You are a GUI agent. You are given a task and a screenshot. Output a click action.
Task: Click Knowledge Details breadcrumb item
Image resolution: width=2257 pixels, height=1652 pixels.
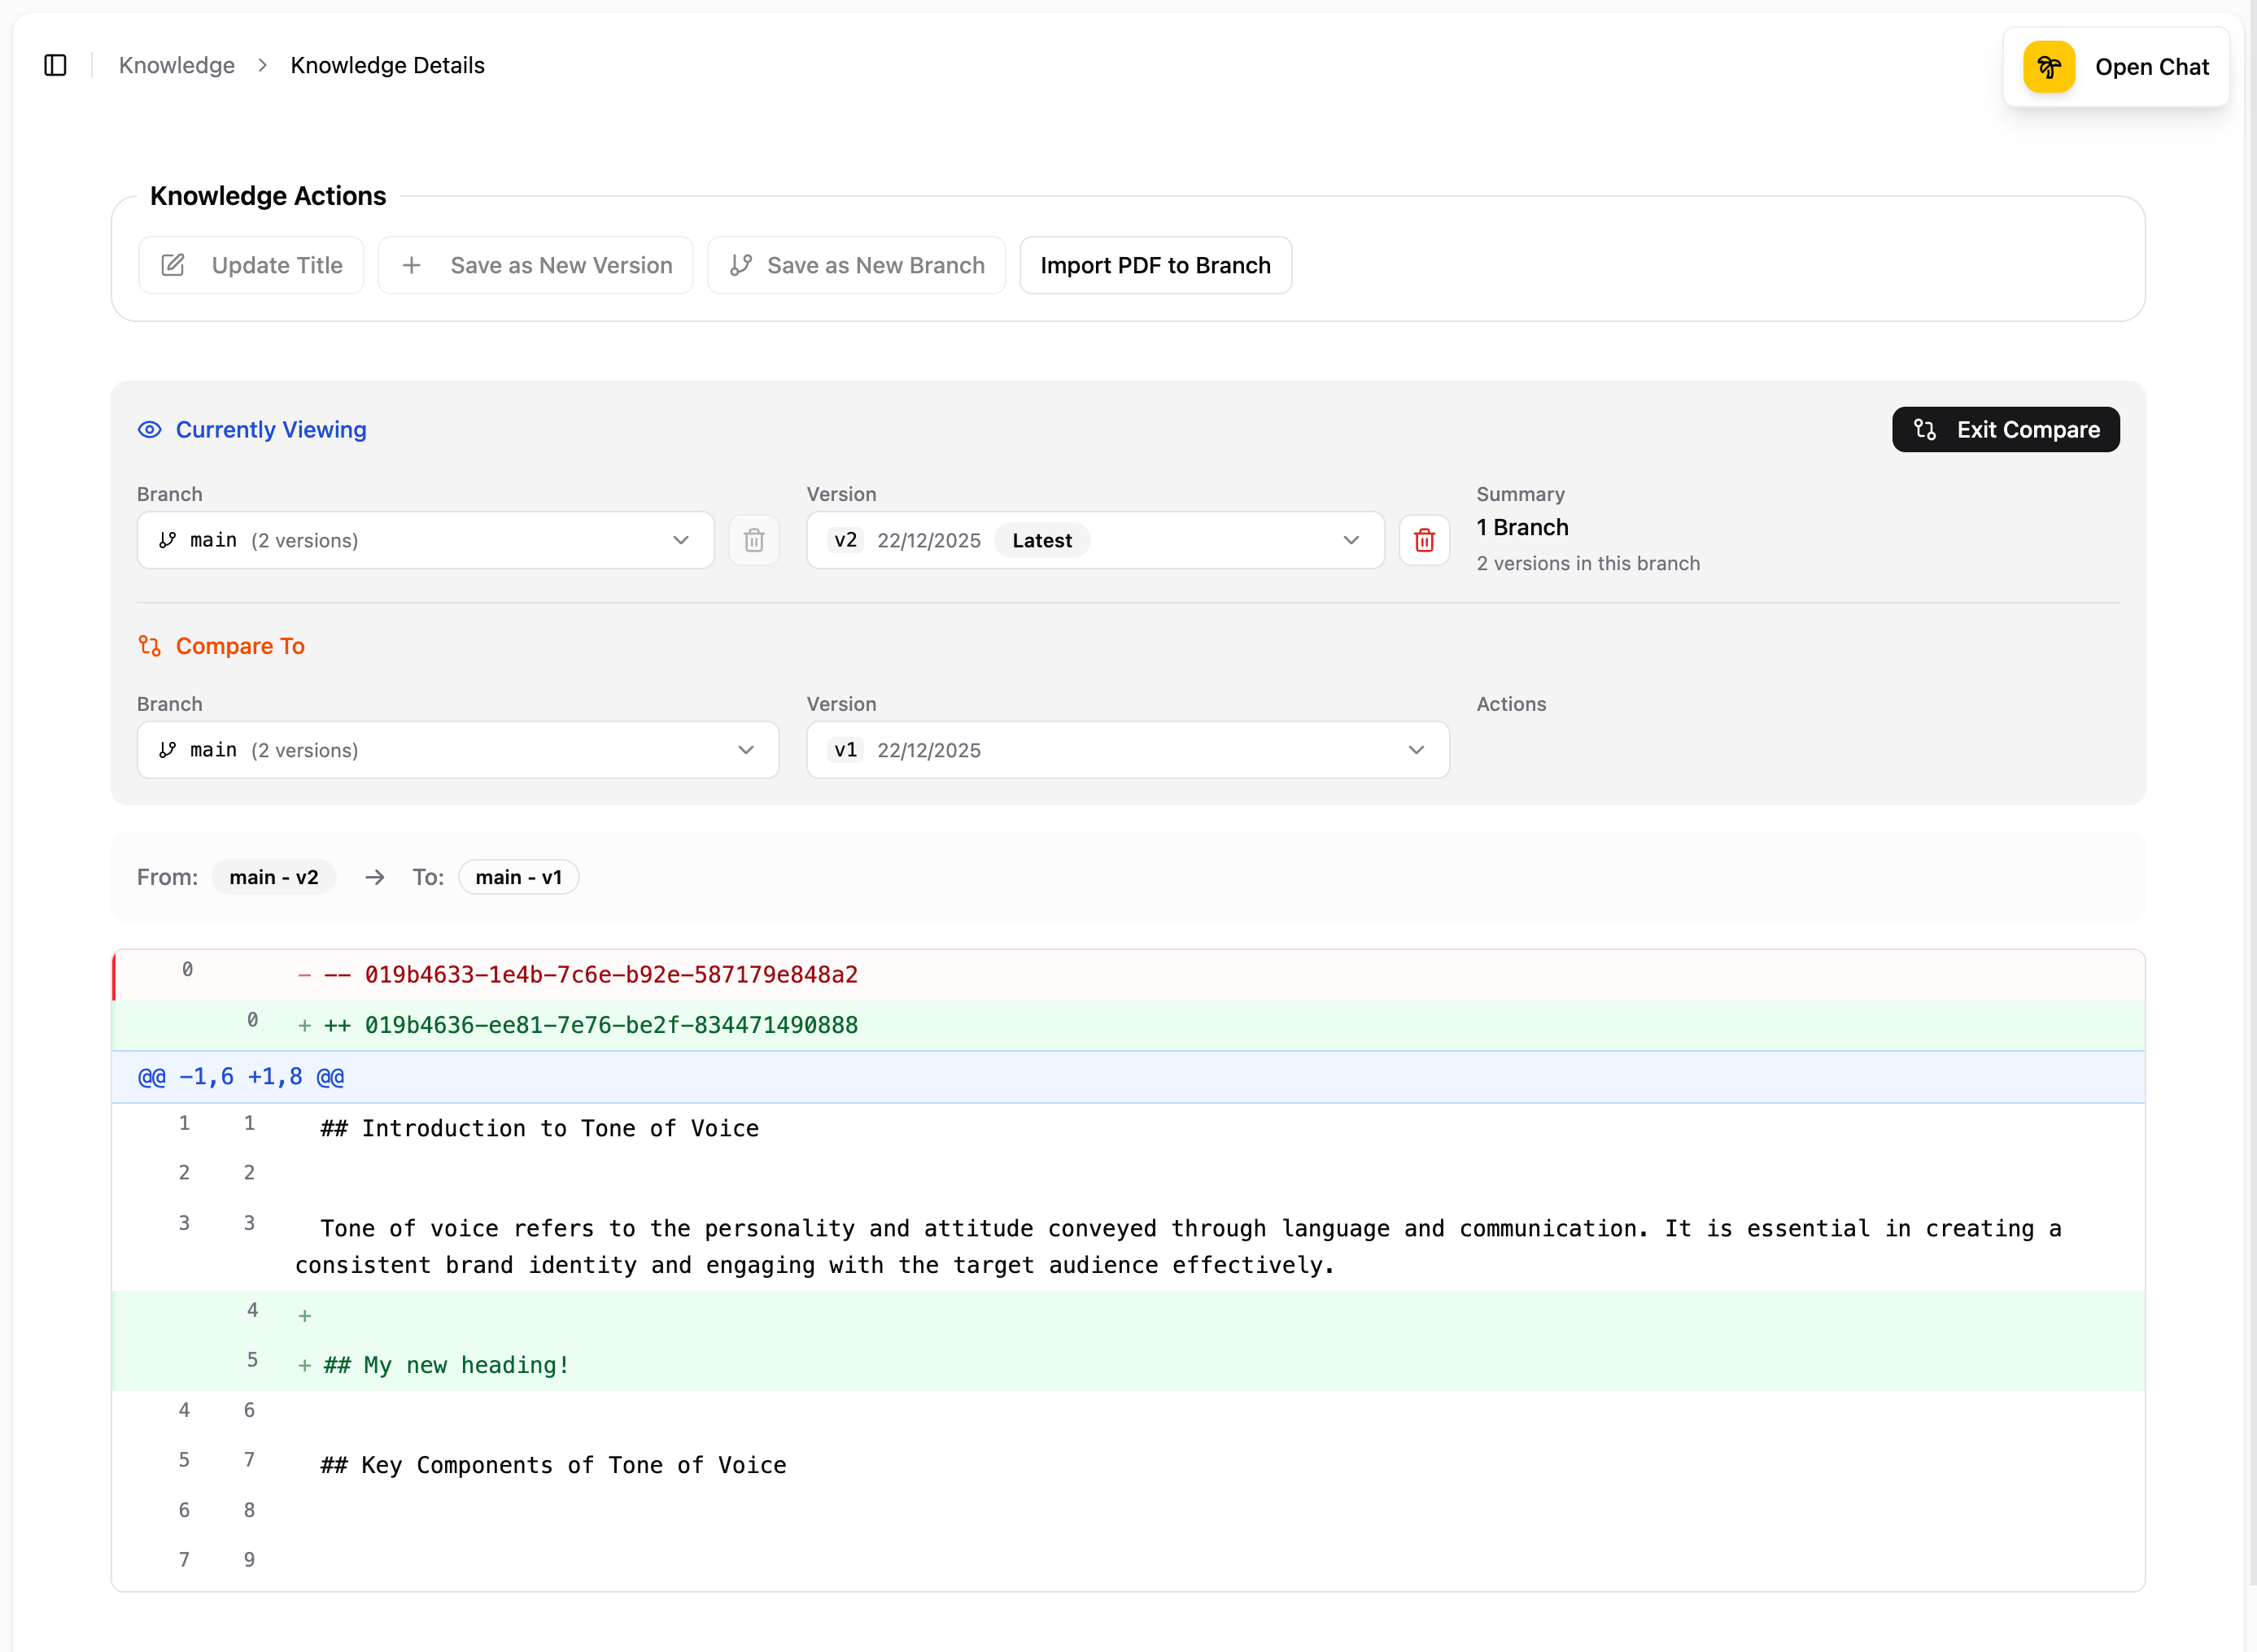coord(387,65)
